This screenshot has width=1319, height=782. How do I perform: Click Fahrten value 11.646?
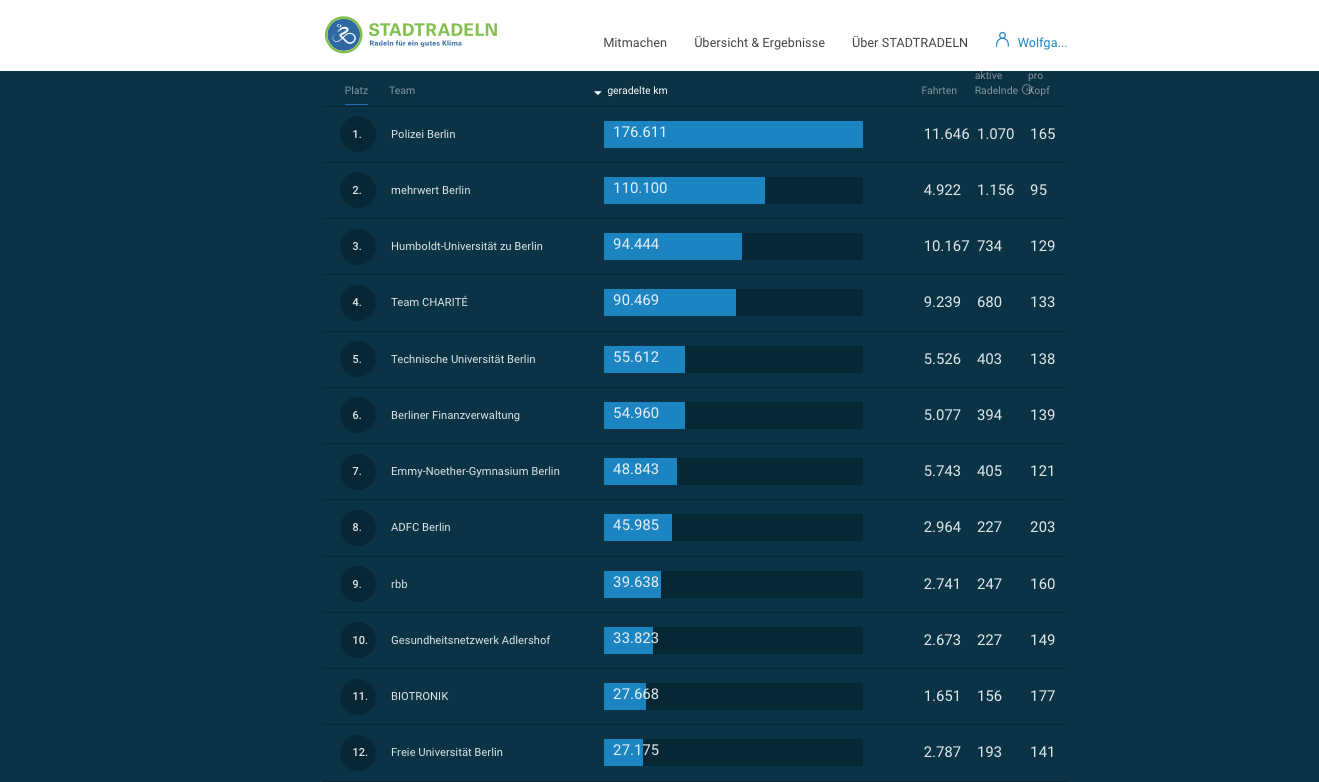946,134
